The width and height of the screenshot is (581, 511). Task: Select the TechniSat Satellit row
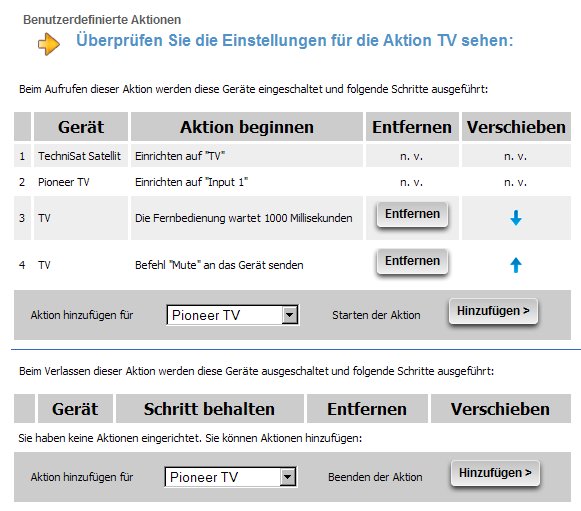(x=292, y=156)
